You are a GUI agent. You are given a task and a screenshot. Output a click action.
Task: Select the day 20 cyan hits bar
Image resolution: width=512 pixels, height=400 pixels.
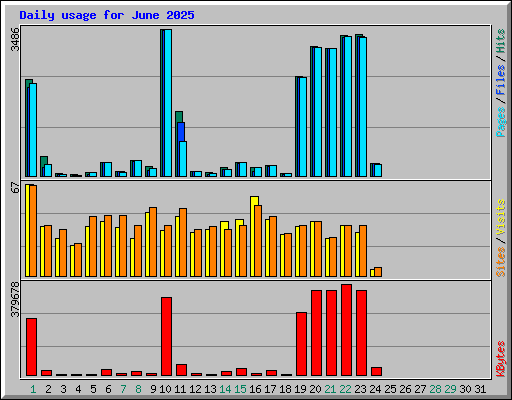(318, 112)
